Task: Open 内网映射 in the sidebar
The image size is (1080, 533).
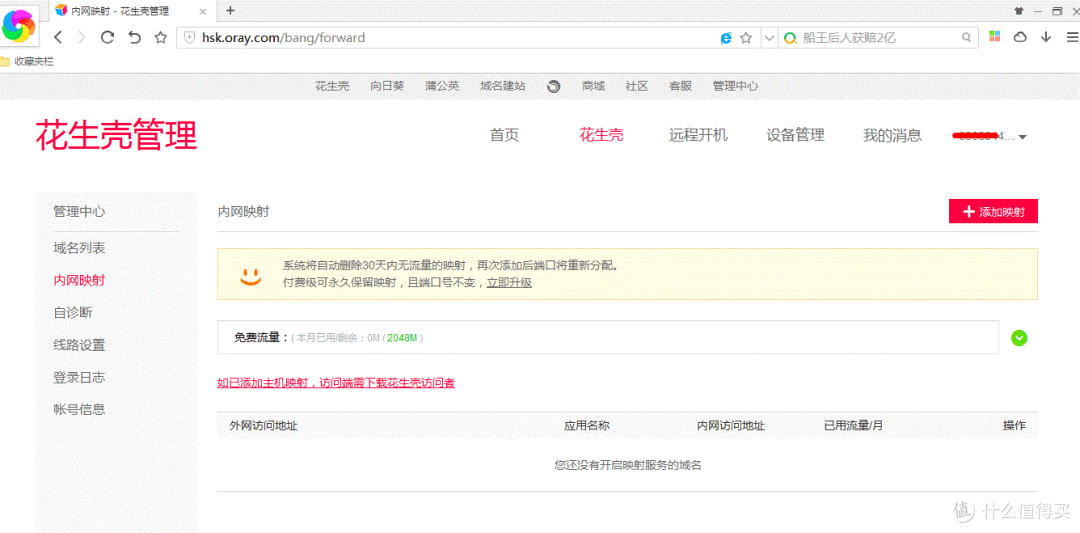Action: tap(79, 280)
